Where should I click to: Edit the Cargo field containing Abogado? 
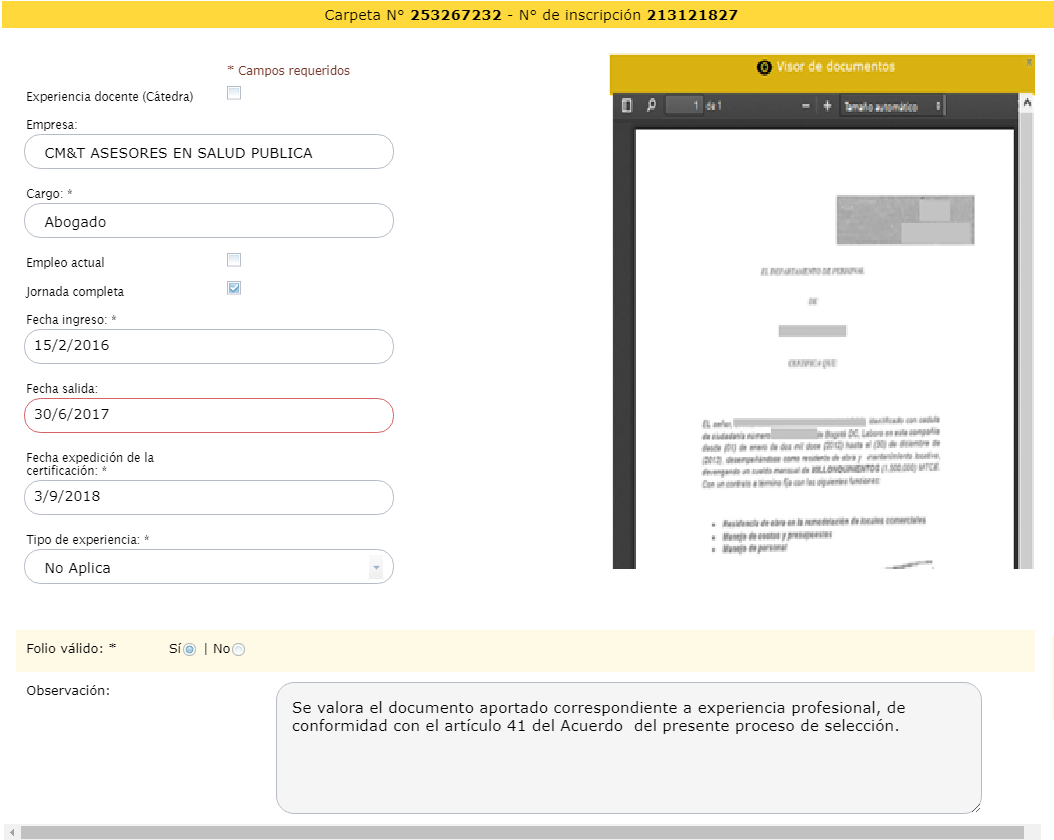tap(208, 221)
